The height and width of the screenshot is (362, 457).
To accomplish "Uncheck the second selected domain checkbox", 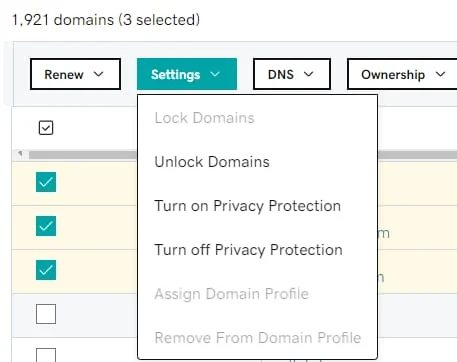I will pos(46,226).
